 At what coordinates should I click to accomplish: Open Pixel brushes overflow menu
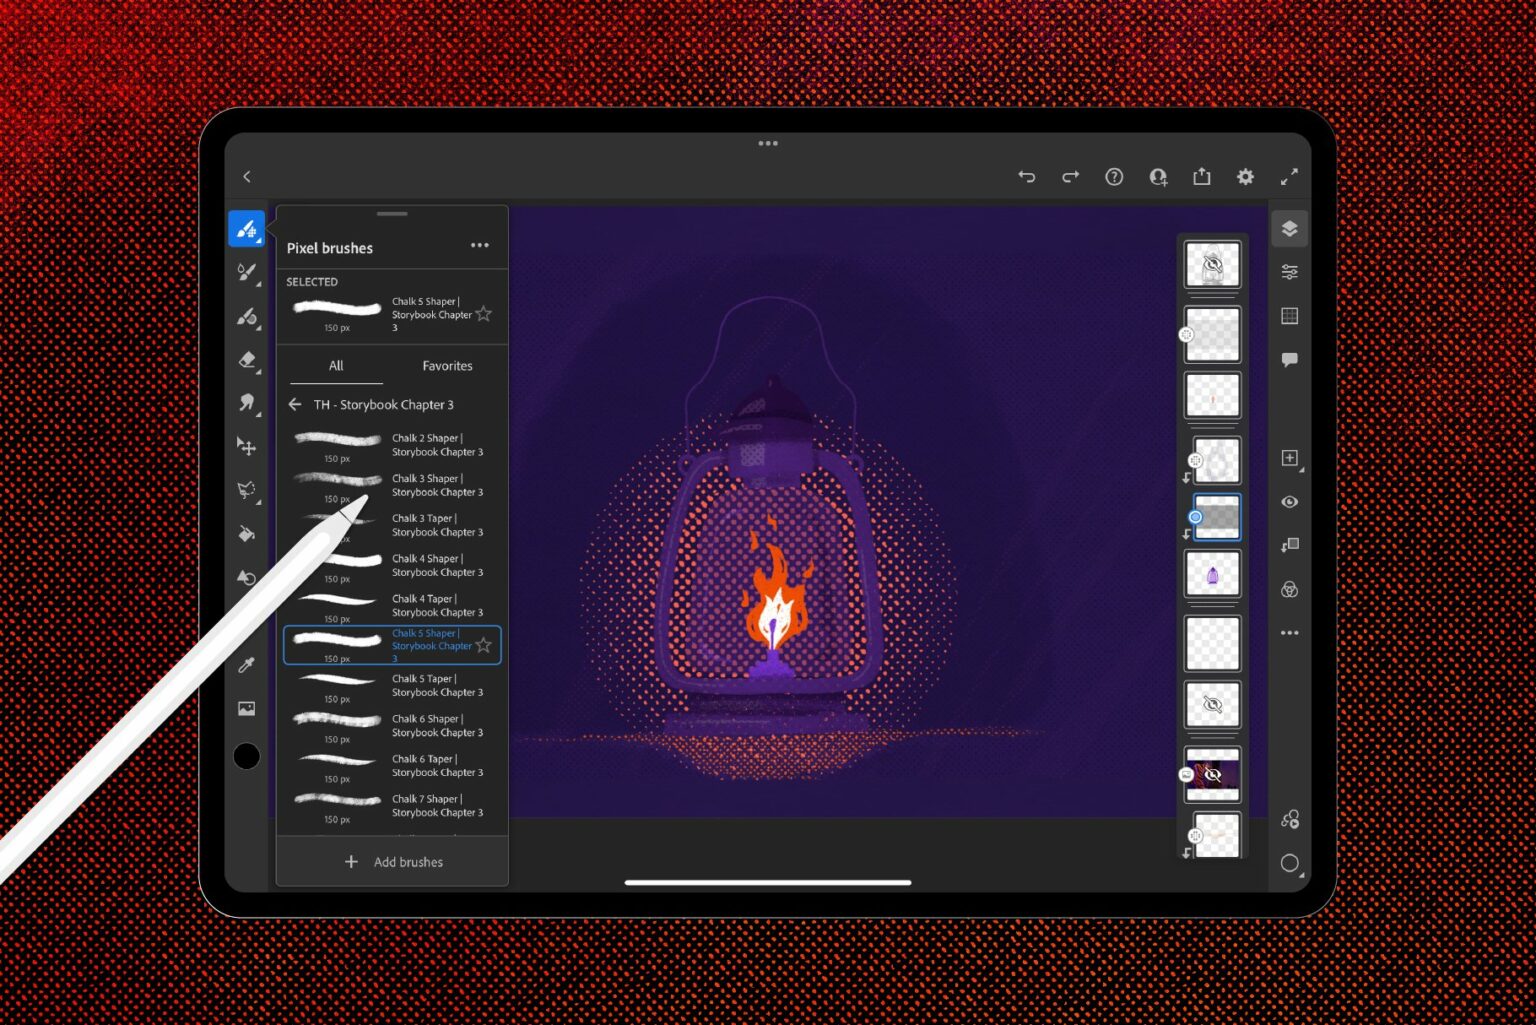480,245
